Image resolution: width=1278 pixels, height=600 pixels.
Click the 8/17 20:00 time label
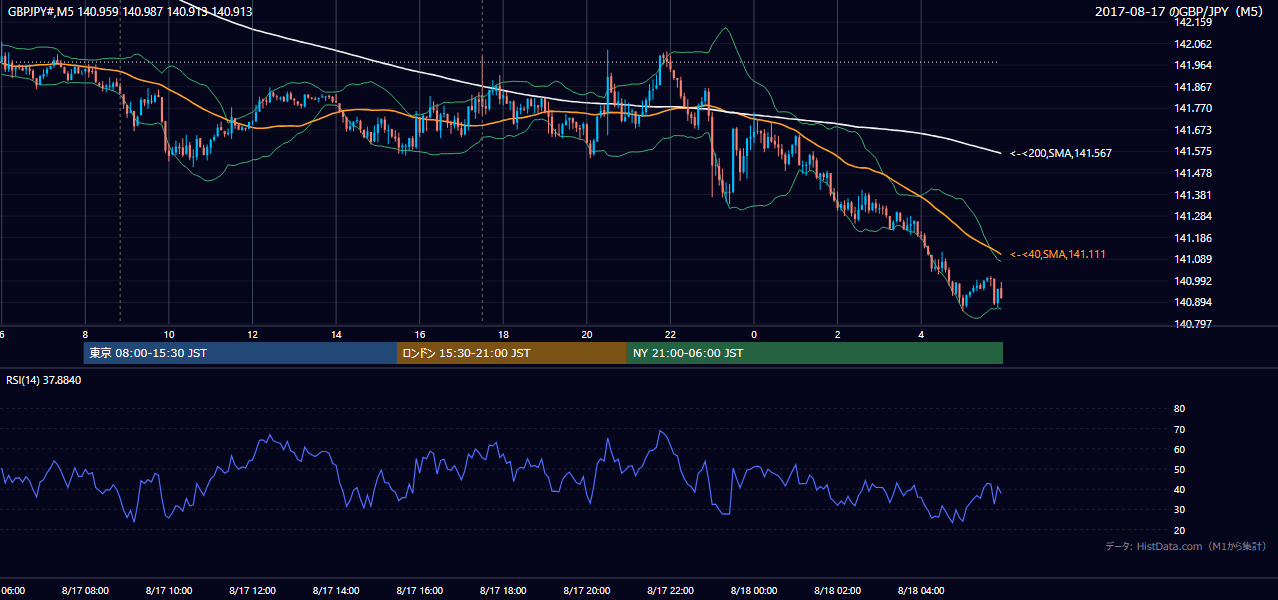click(587, 591)
